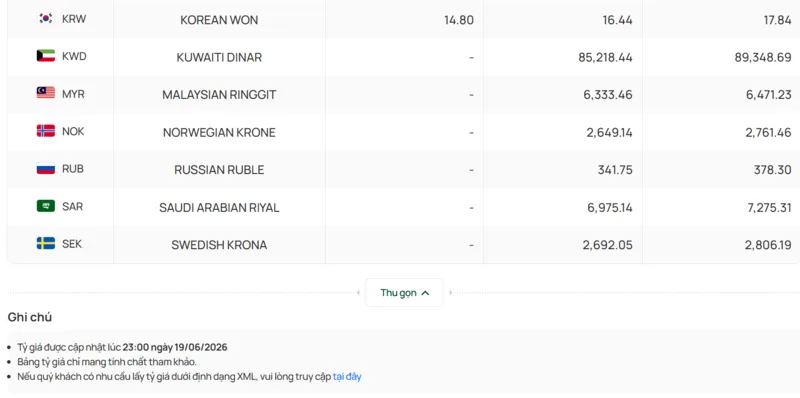Click the South Korea flag icon
This screenshot has width=800, height=398.
pyautogui.click(x=45, y=18)
